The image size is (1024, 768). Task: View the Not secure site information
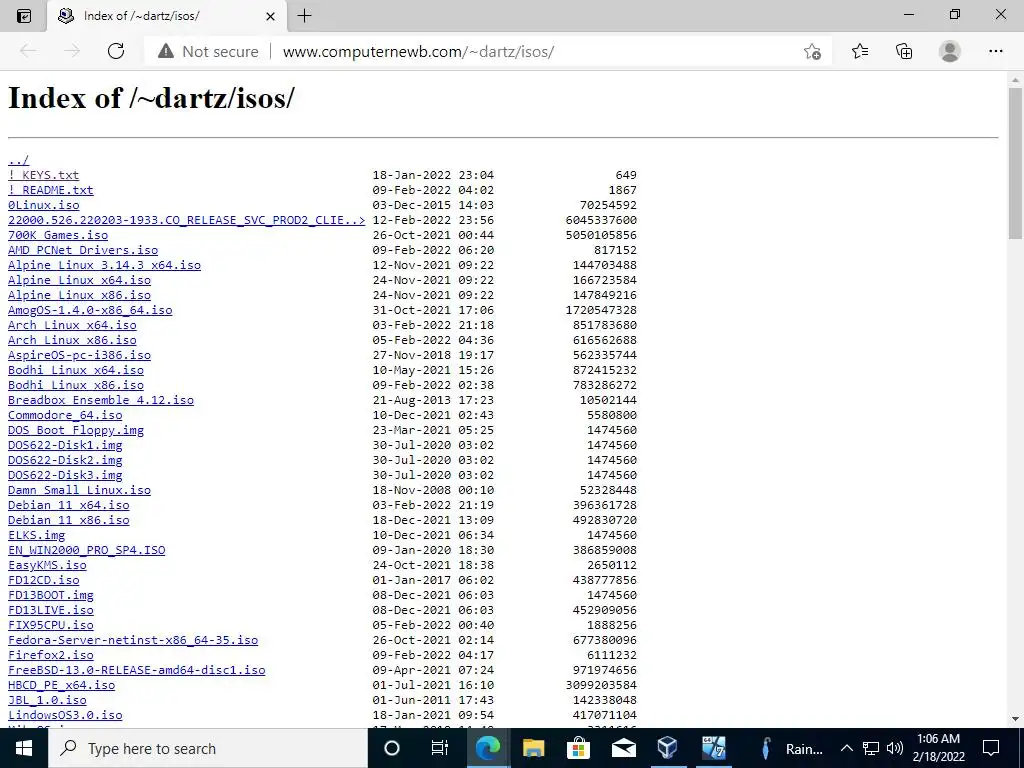tap(208, 52)
